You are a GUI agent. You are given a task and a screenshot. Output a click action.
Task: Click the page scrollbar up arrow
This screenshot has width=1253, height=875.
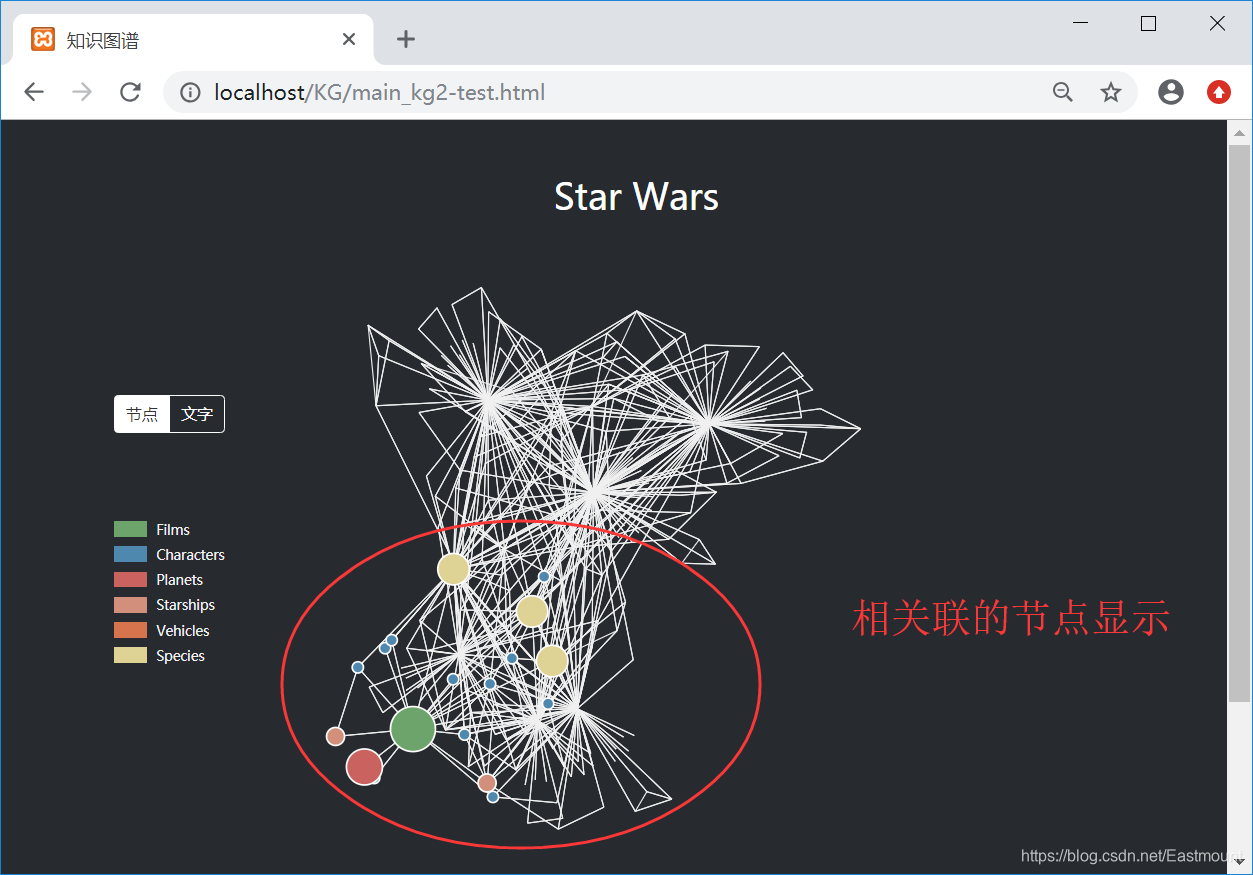point(1239,132)
